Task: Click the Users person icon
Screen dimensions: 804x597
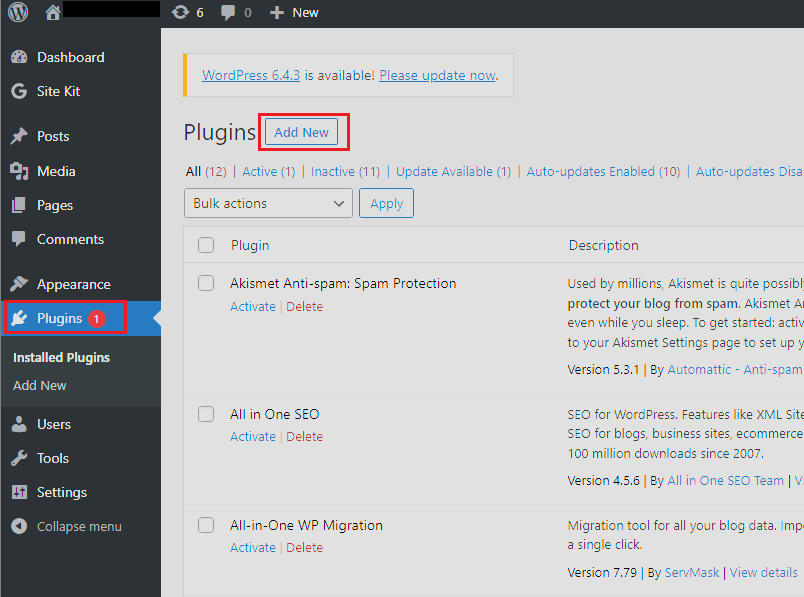Action: [x=19, y=424]
